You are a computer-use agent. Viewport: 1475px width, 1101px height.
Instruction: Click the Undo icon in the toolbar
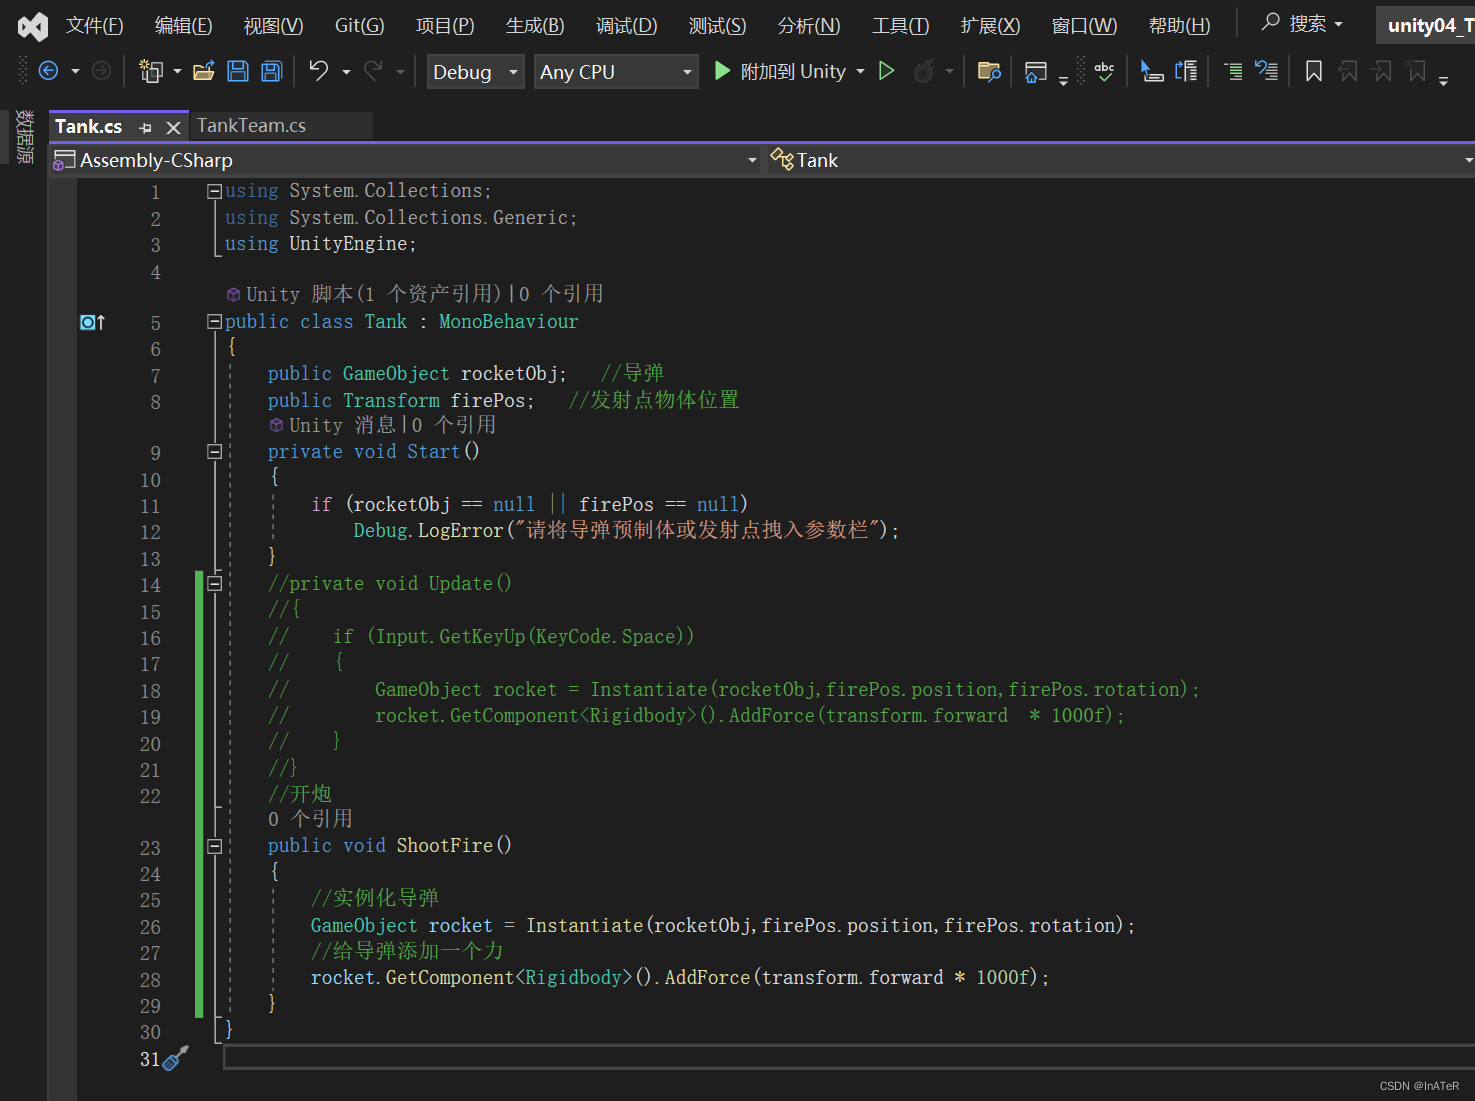(317, 71)
